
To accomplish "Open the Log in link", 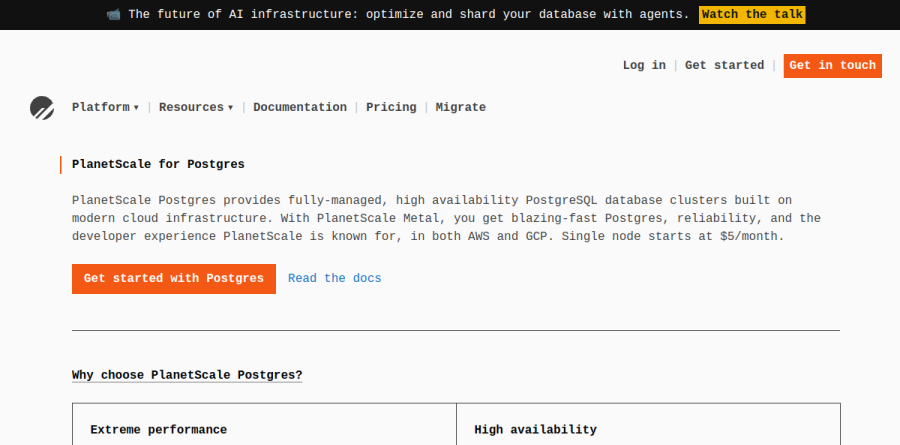I will [644, 65].
